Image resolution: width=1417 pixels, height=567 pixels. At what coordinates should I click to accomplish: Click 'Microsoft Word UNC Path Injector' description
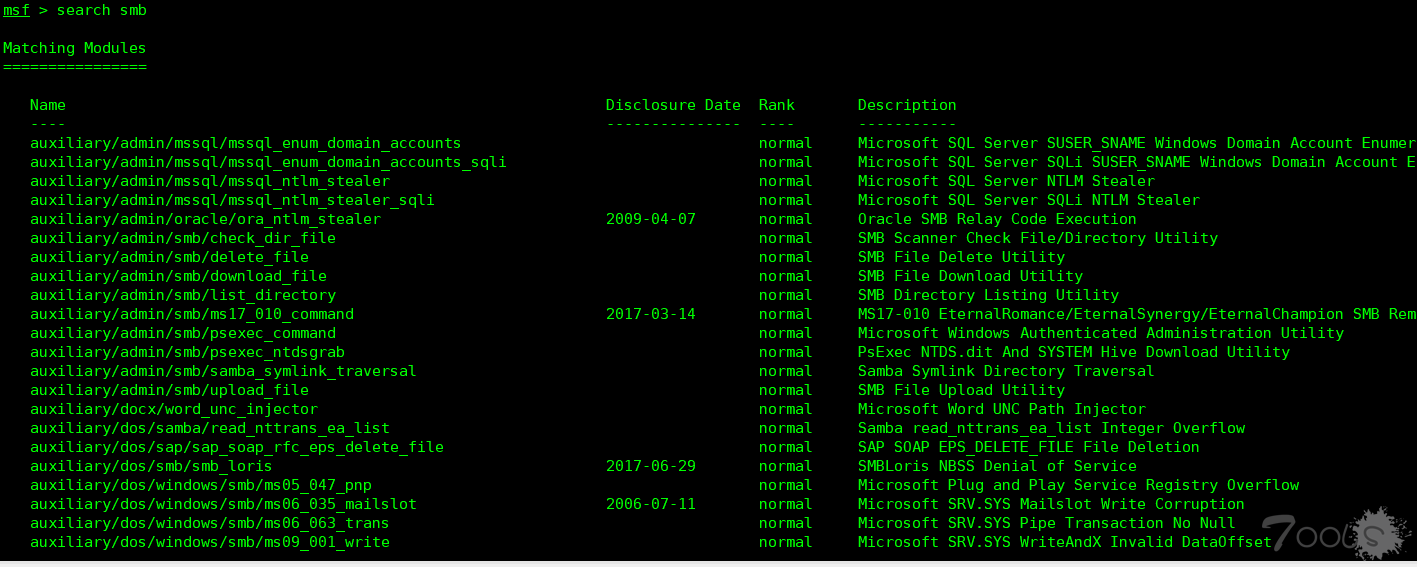pyautogui.click(x=1002, y=409)
